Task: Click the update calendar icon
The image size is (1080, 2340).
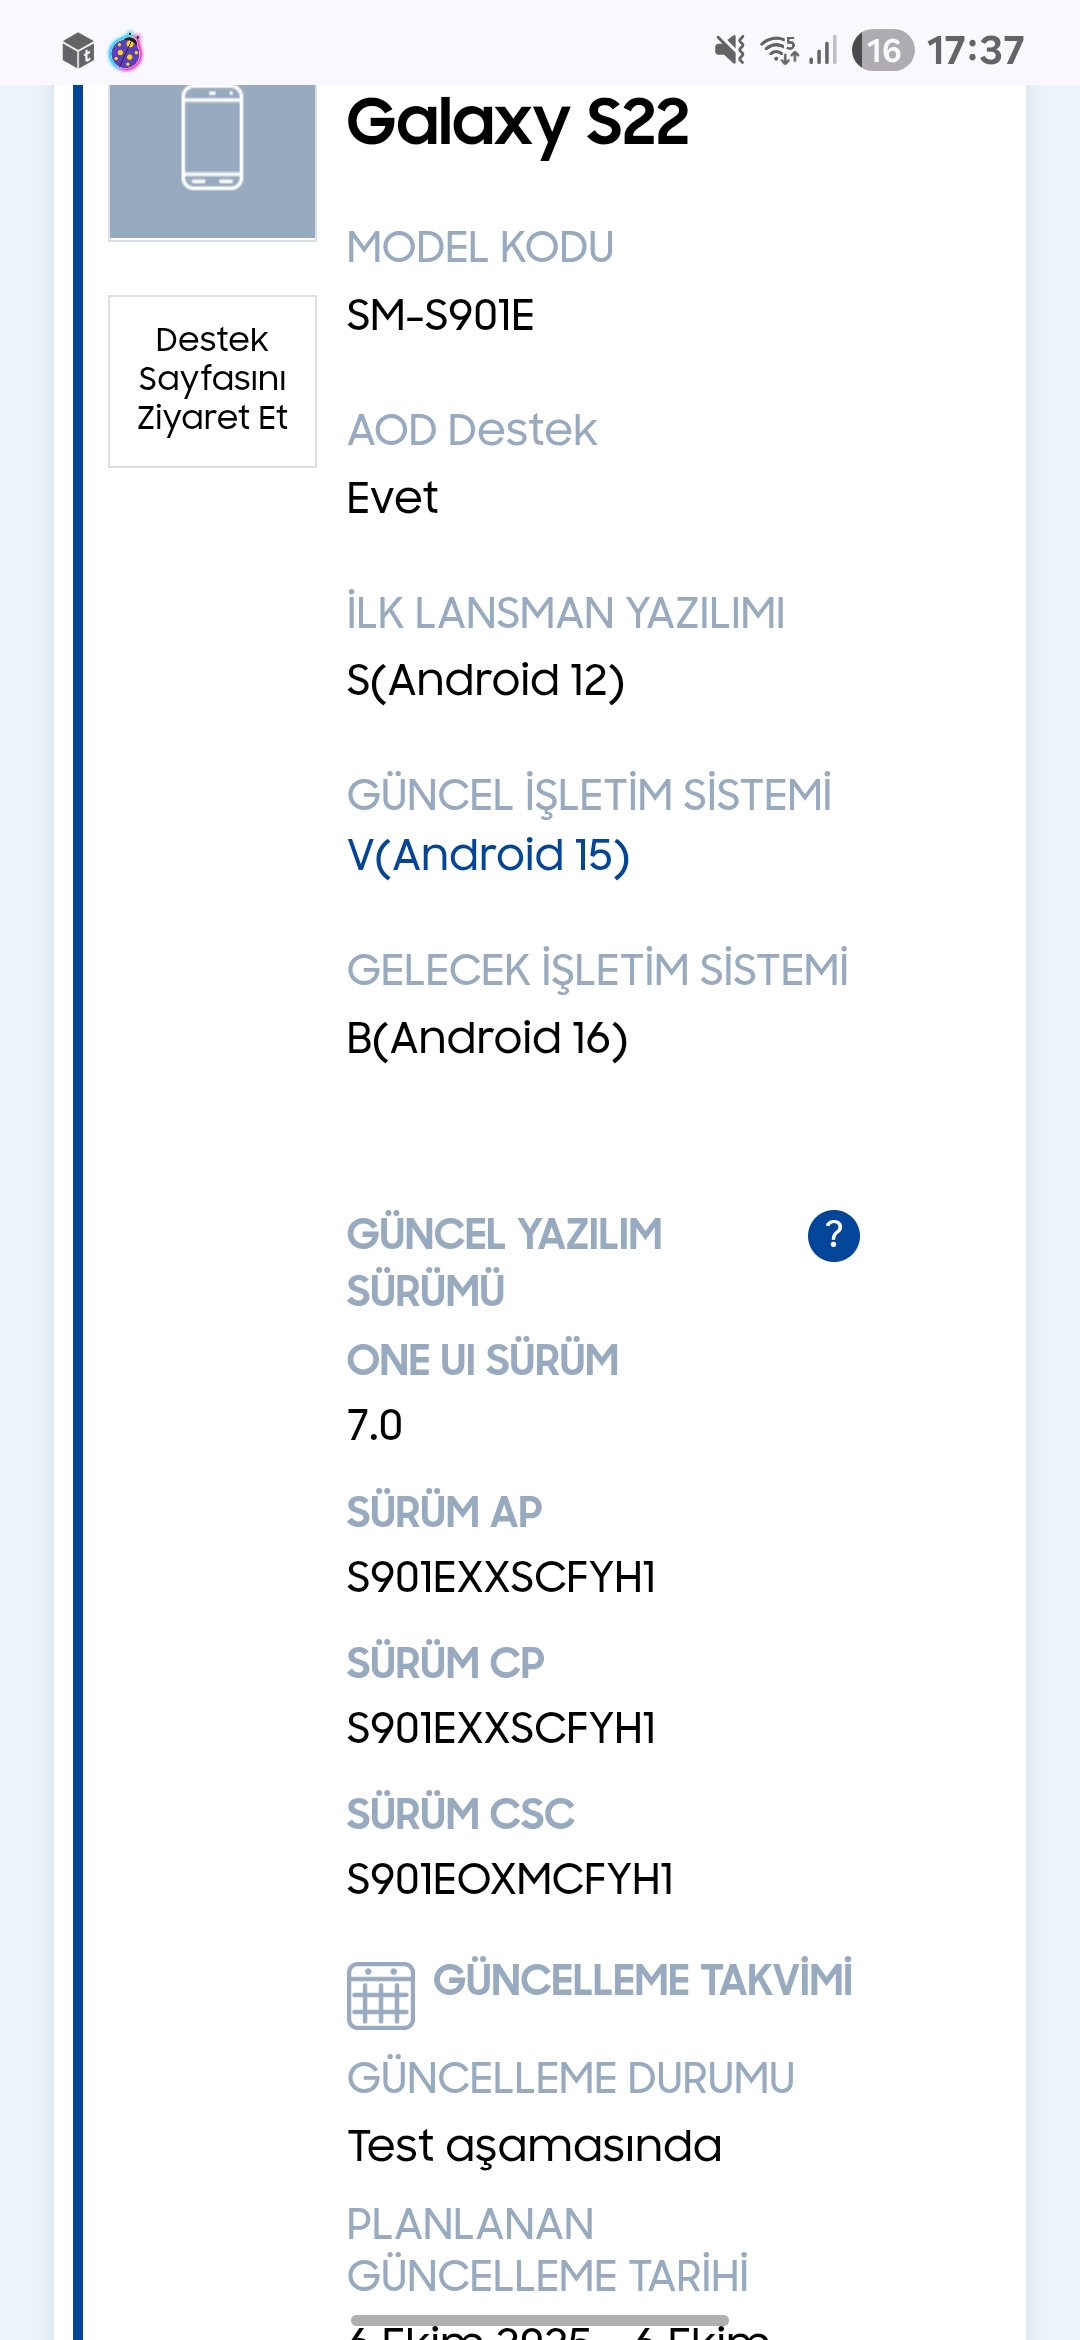Action: point(380,1995)
